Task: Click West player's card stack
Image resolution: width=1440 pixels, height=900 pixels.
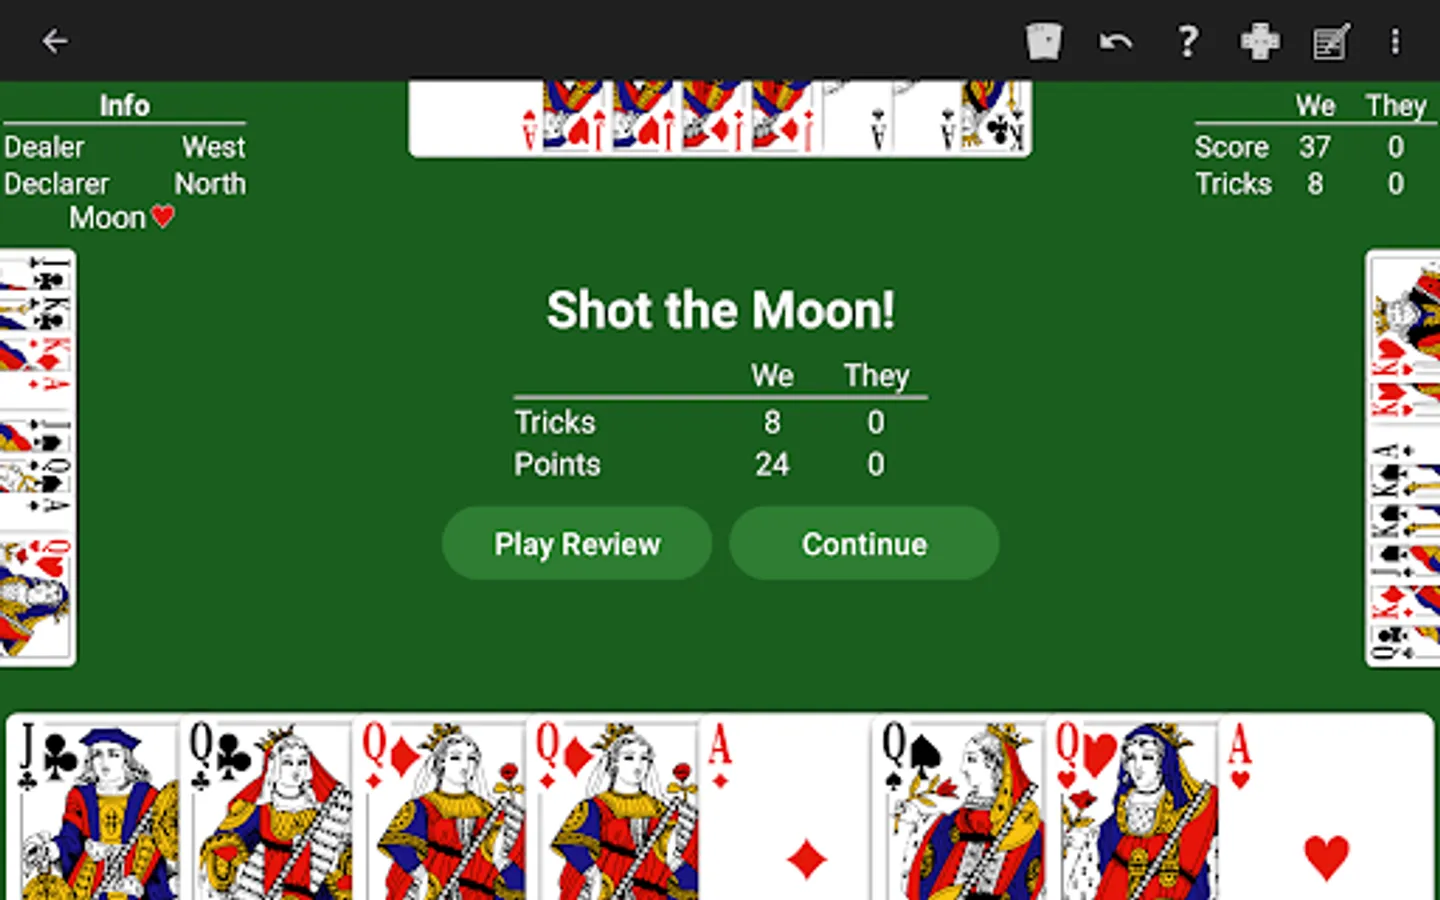Action: tap(37, 457)
